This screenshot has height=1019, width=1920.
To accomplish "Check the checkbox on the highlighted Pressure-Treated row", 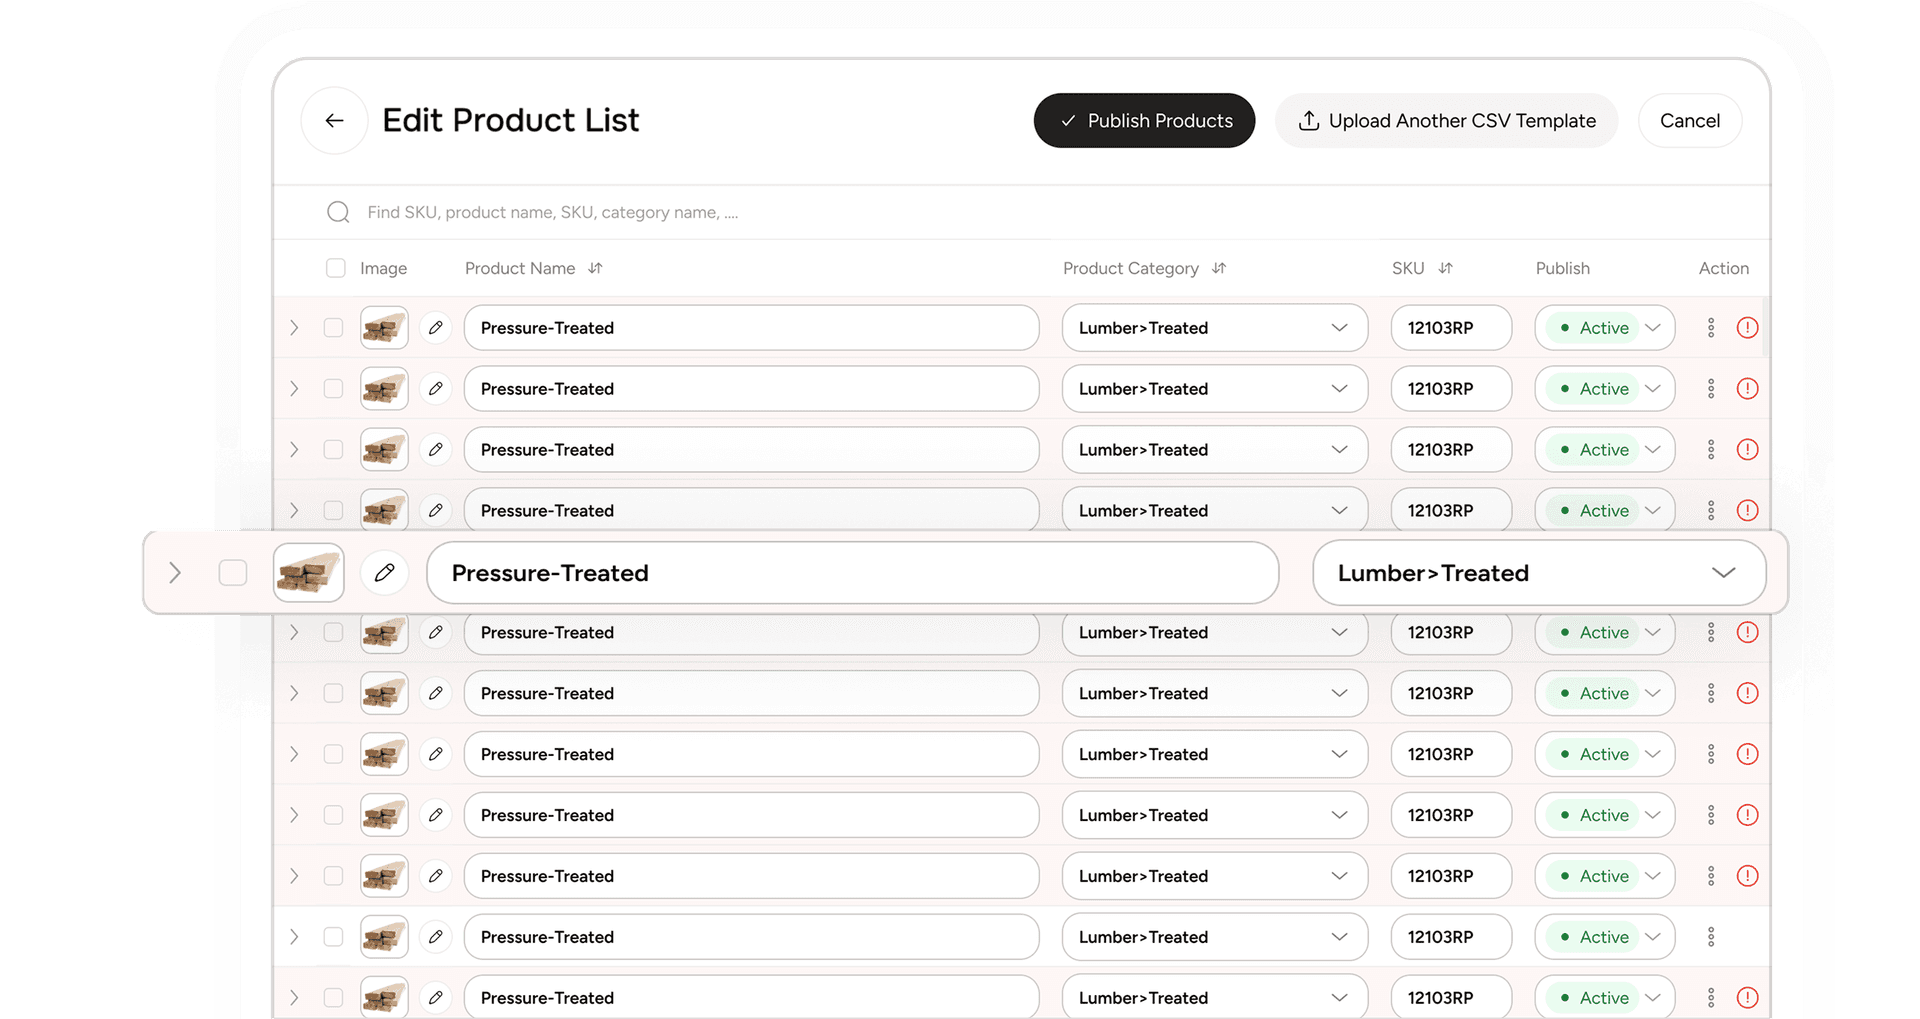I will (232, 572).
